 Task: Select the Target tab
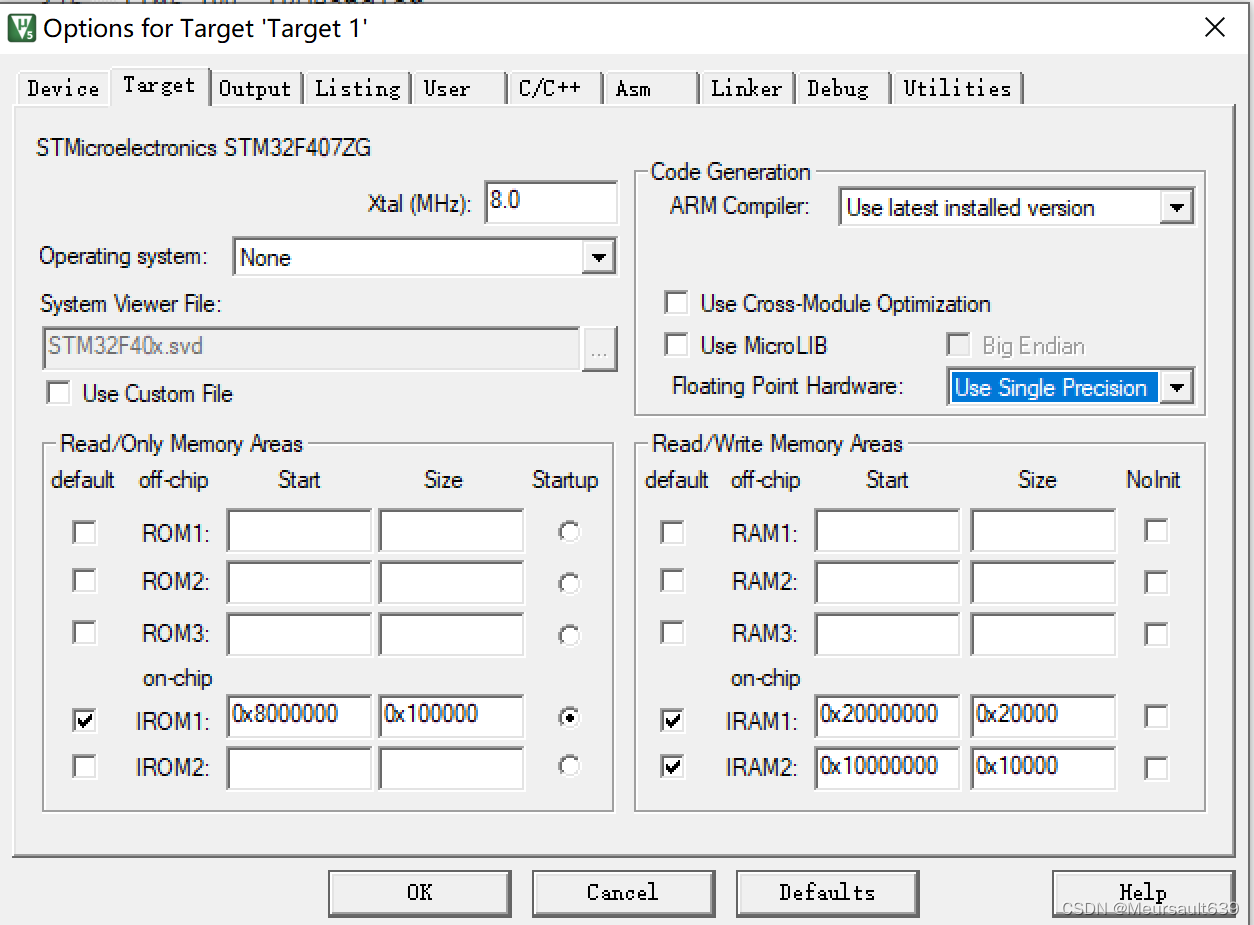pos(159,86)
